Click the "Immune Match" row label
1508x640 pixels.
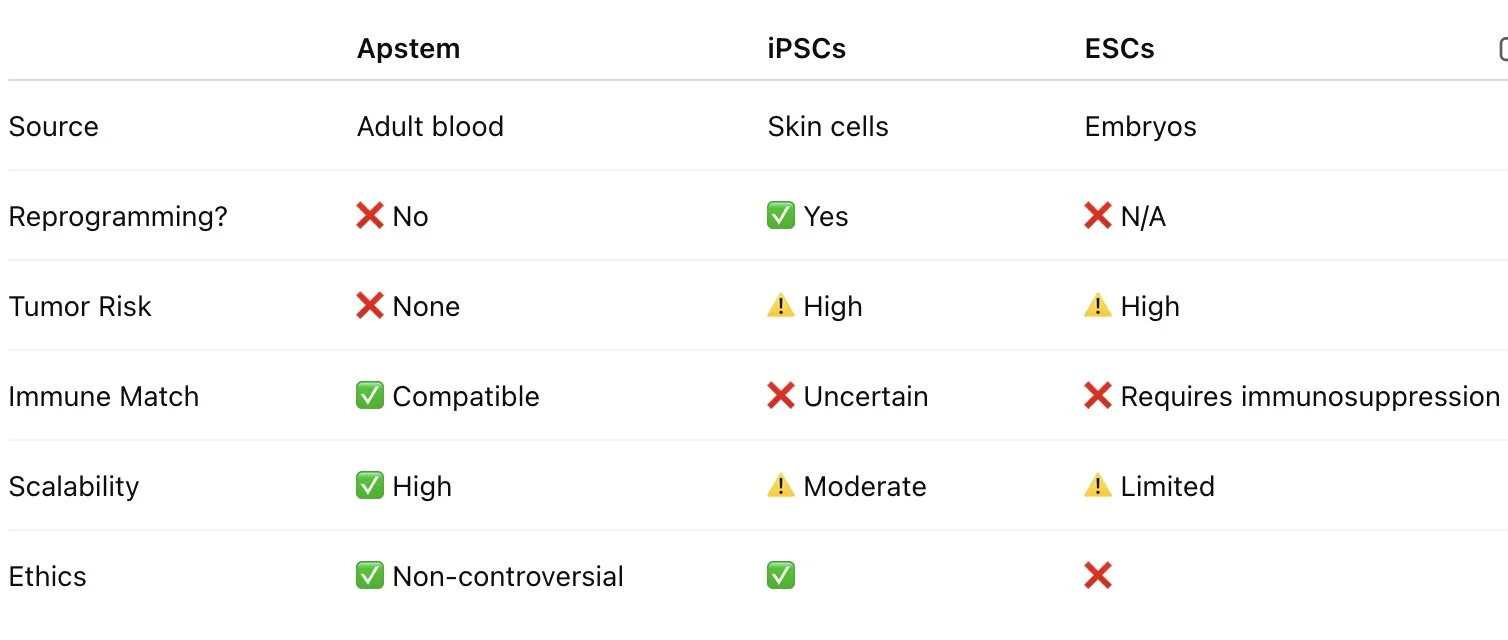tap(103, 397)
